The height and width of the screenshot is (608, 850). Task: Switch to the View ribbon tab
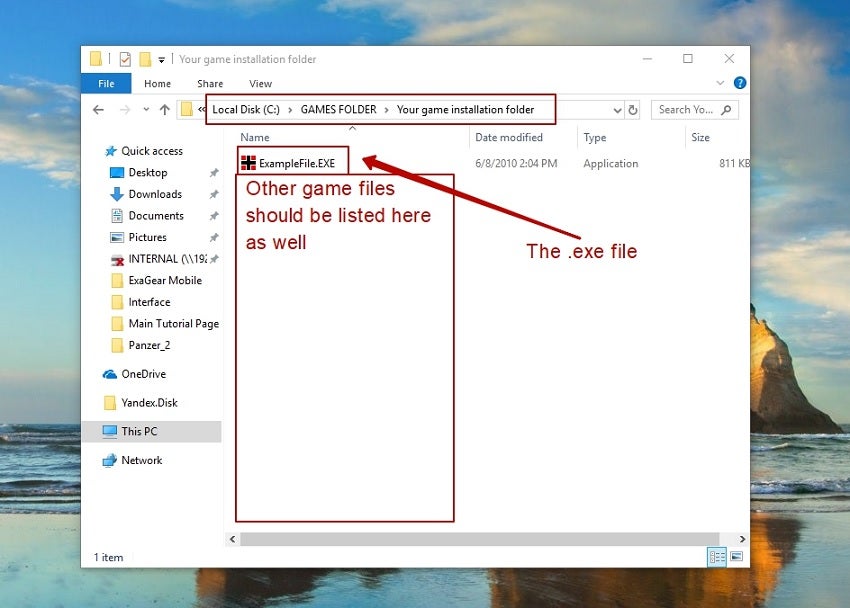[x=260, y=83]
